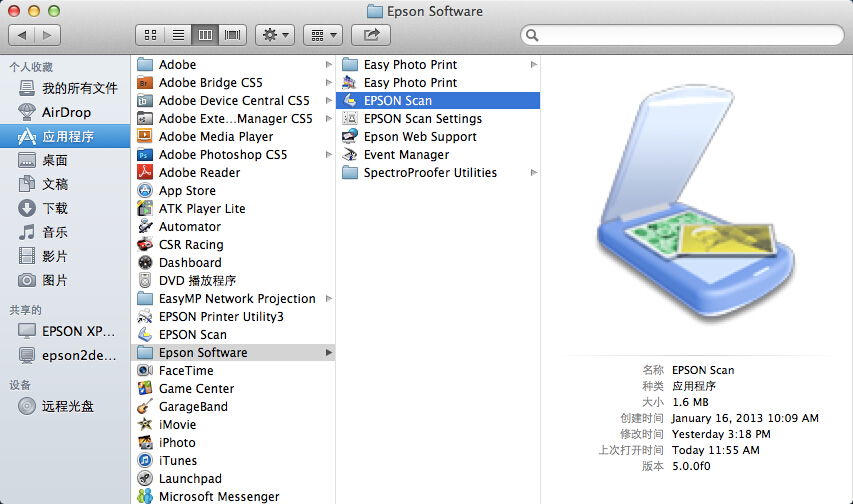Click the Adobe Reader icon

145,173
